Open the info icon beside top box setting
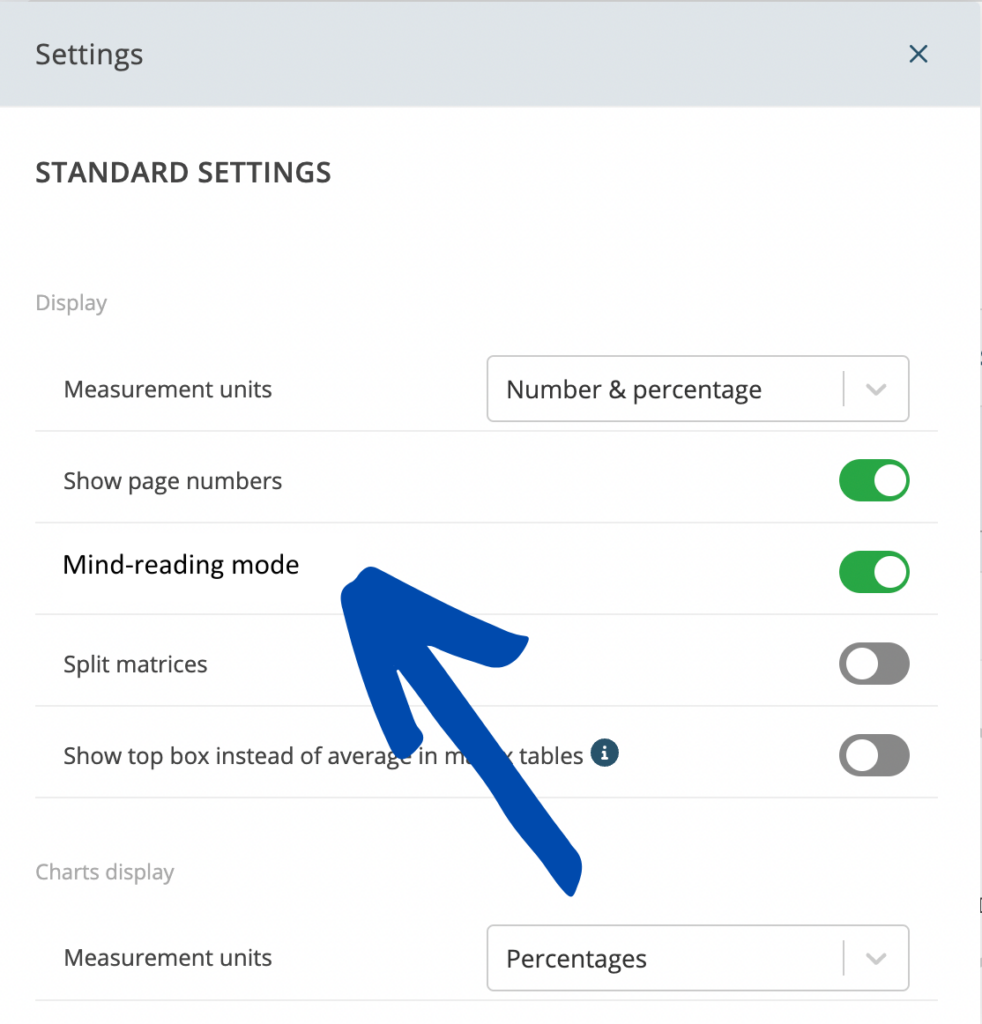Image resolution: width=982 pixels, height=1024 pixels. coord(605,753)
